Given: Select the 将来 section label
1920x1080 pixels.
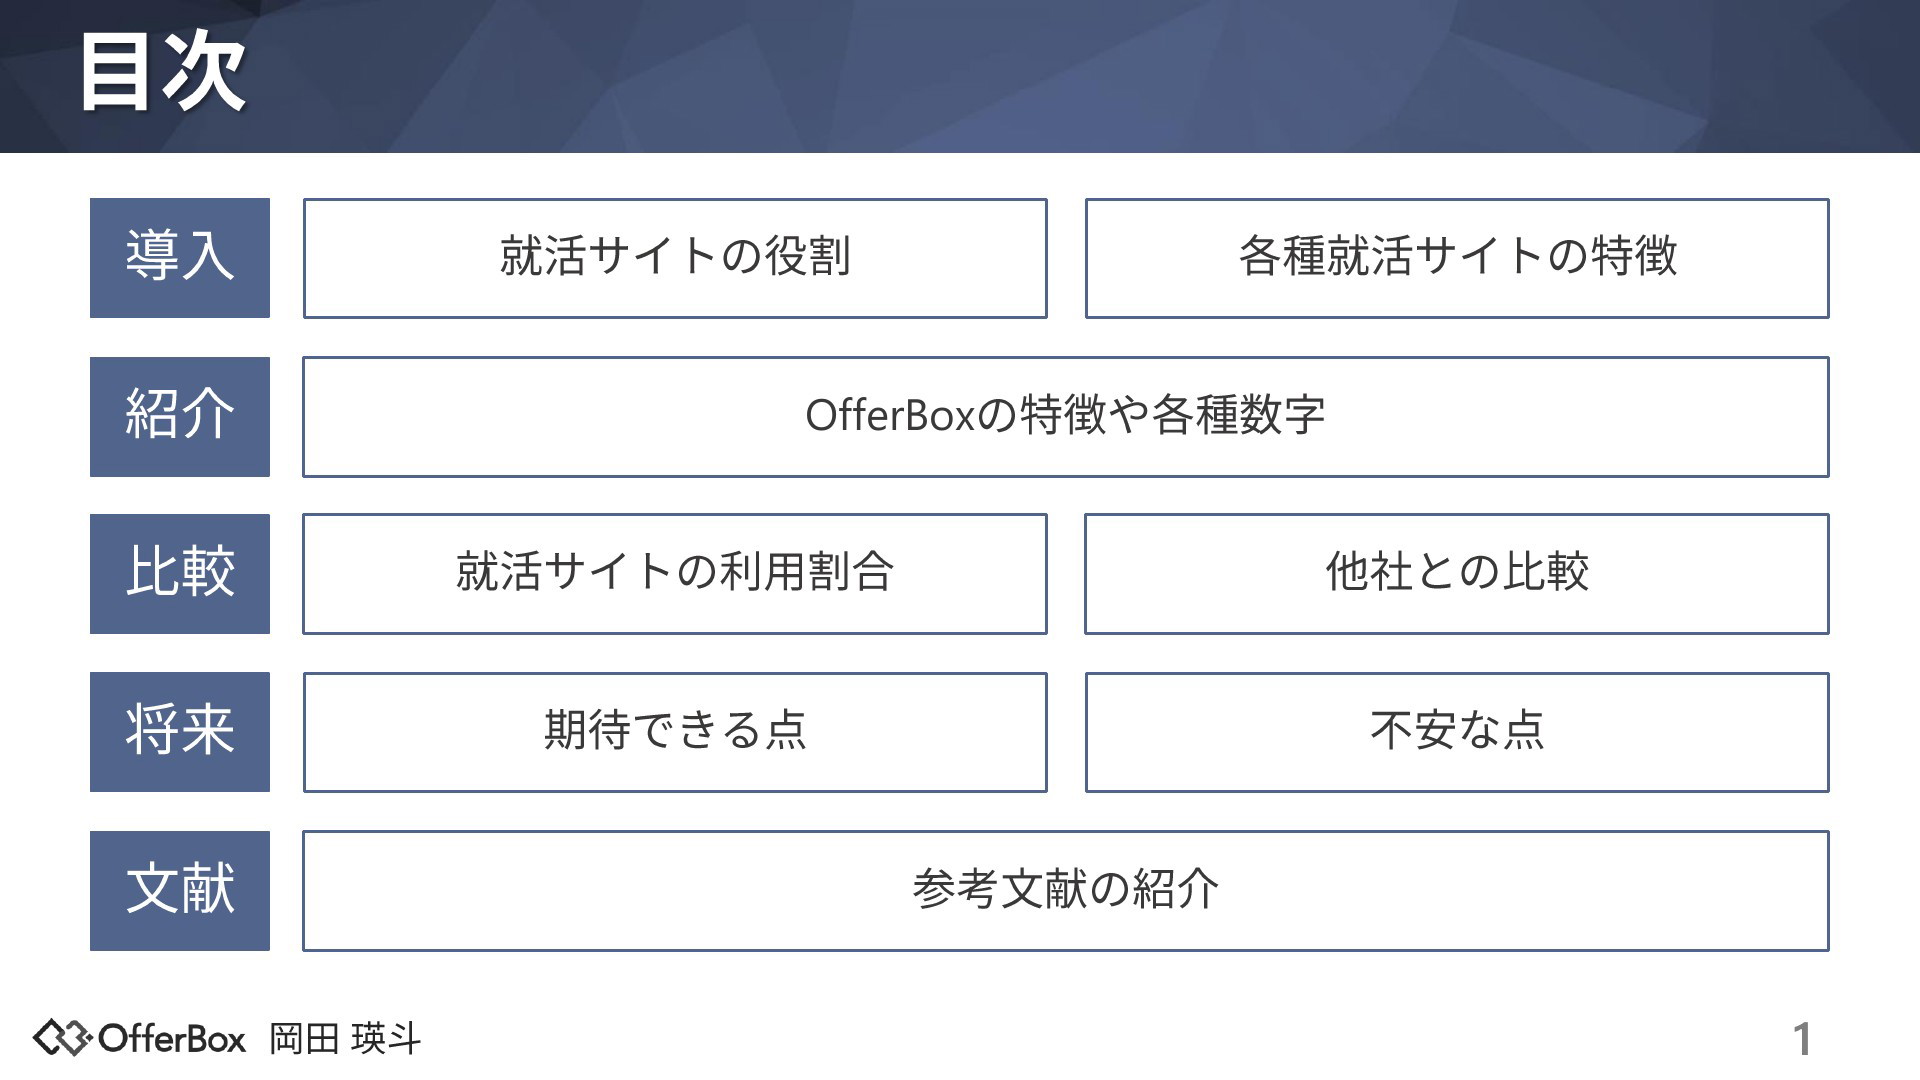Looking at the screenshot, I should 180,732.
